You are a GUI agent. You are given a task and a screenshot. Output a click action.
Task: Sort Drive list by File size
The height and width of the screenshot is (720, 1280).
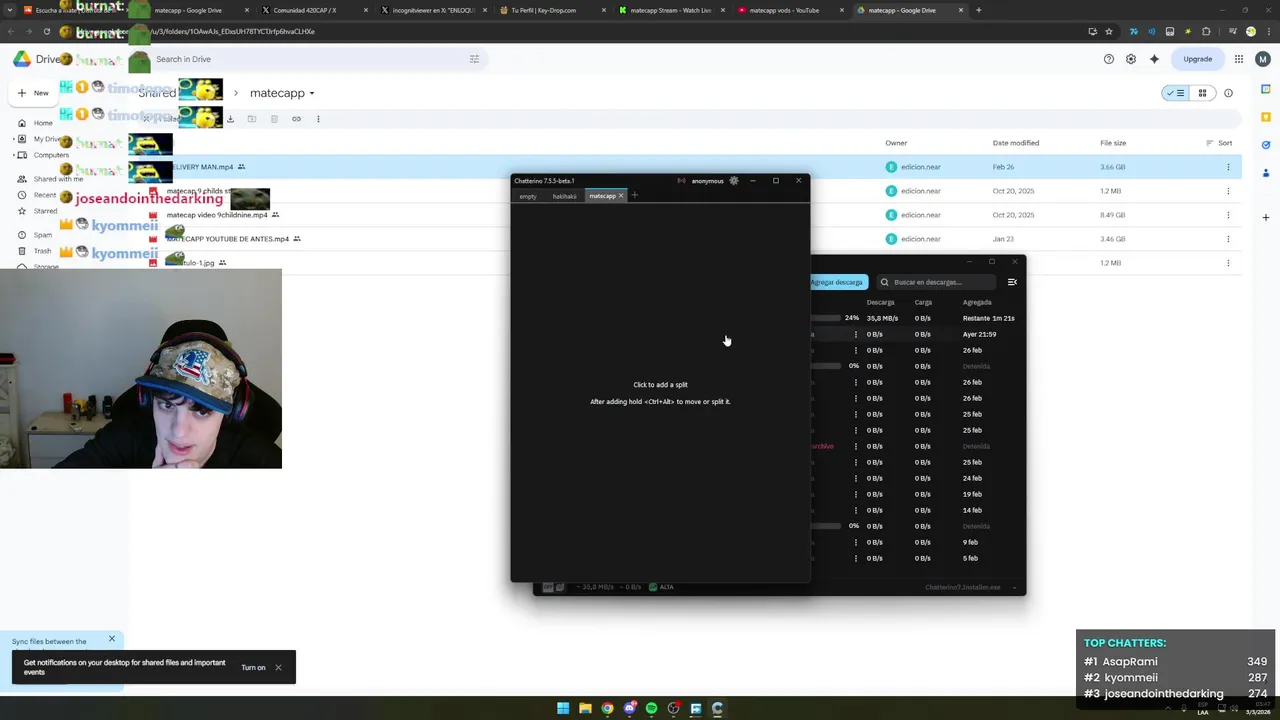click(x=1113, y=143)
